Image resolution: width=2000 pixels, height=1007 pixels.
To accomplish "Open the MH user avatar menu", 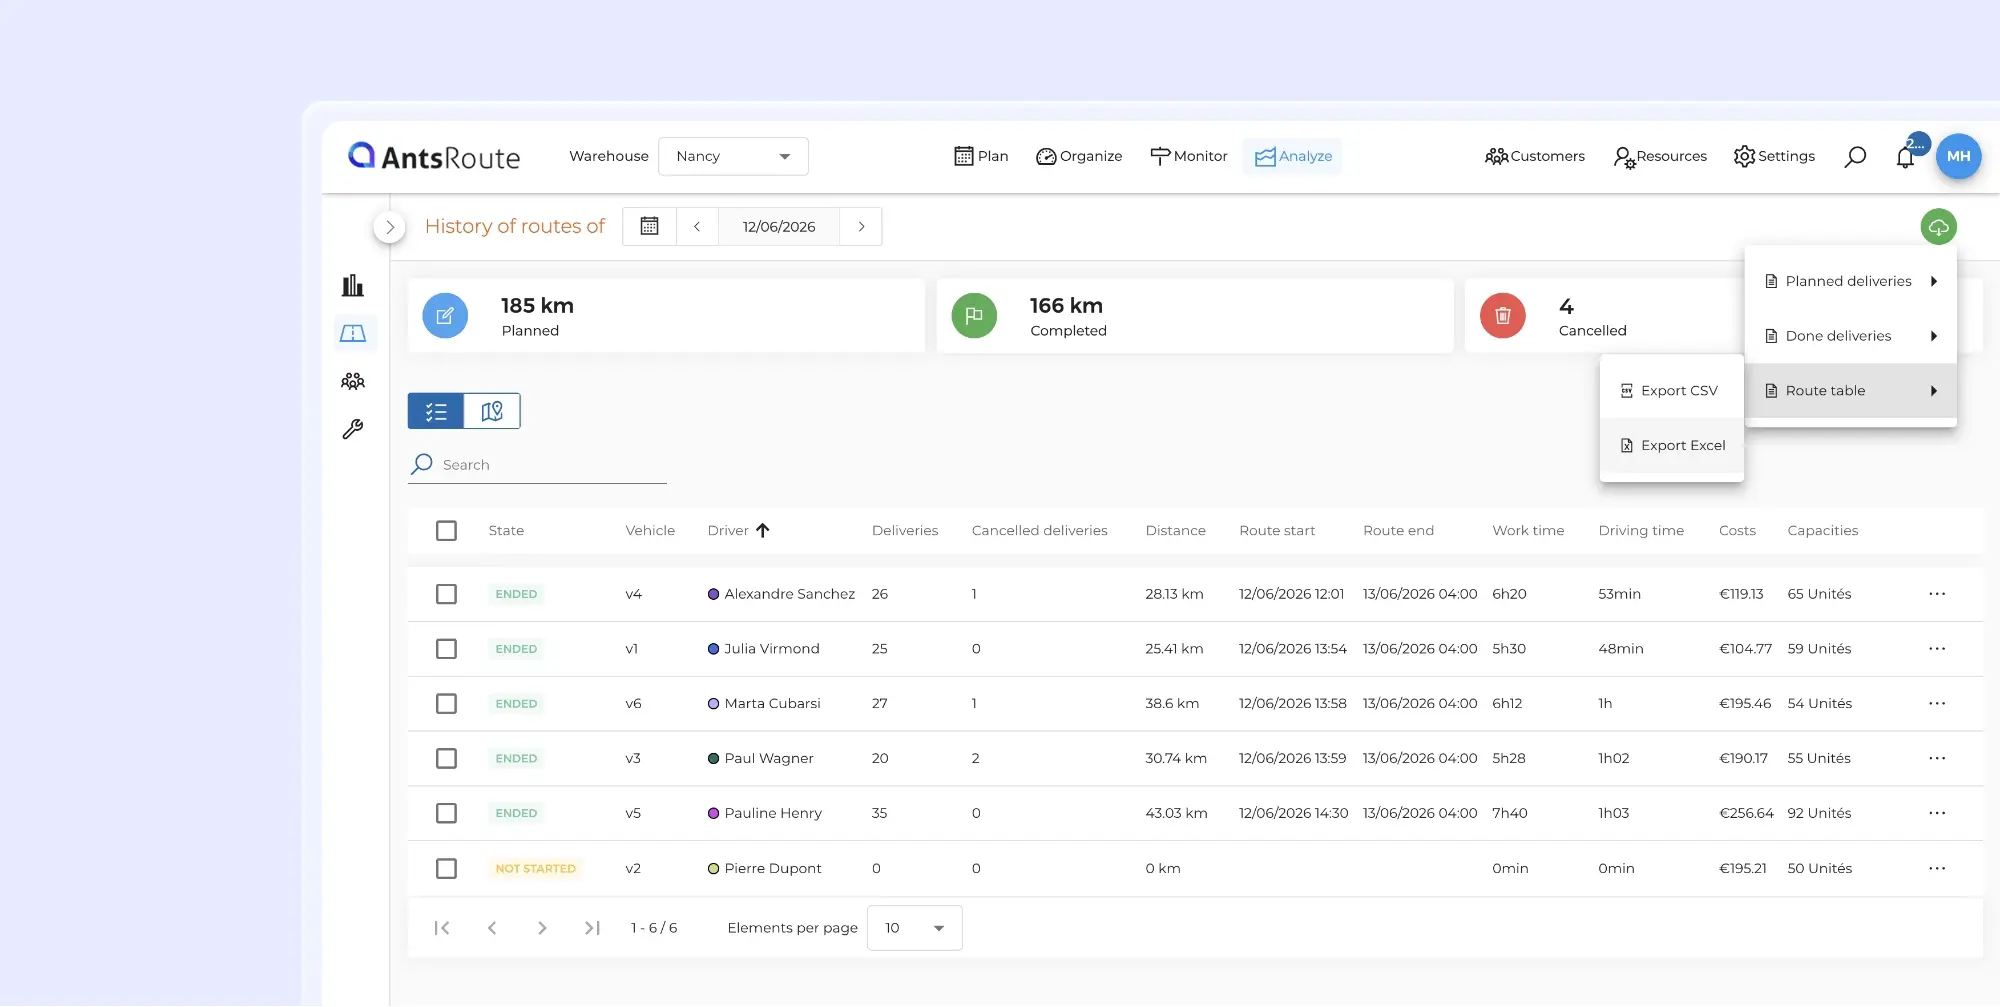I will pos(1958,156).
